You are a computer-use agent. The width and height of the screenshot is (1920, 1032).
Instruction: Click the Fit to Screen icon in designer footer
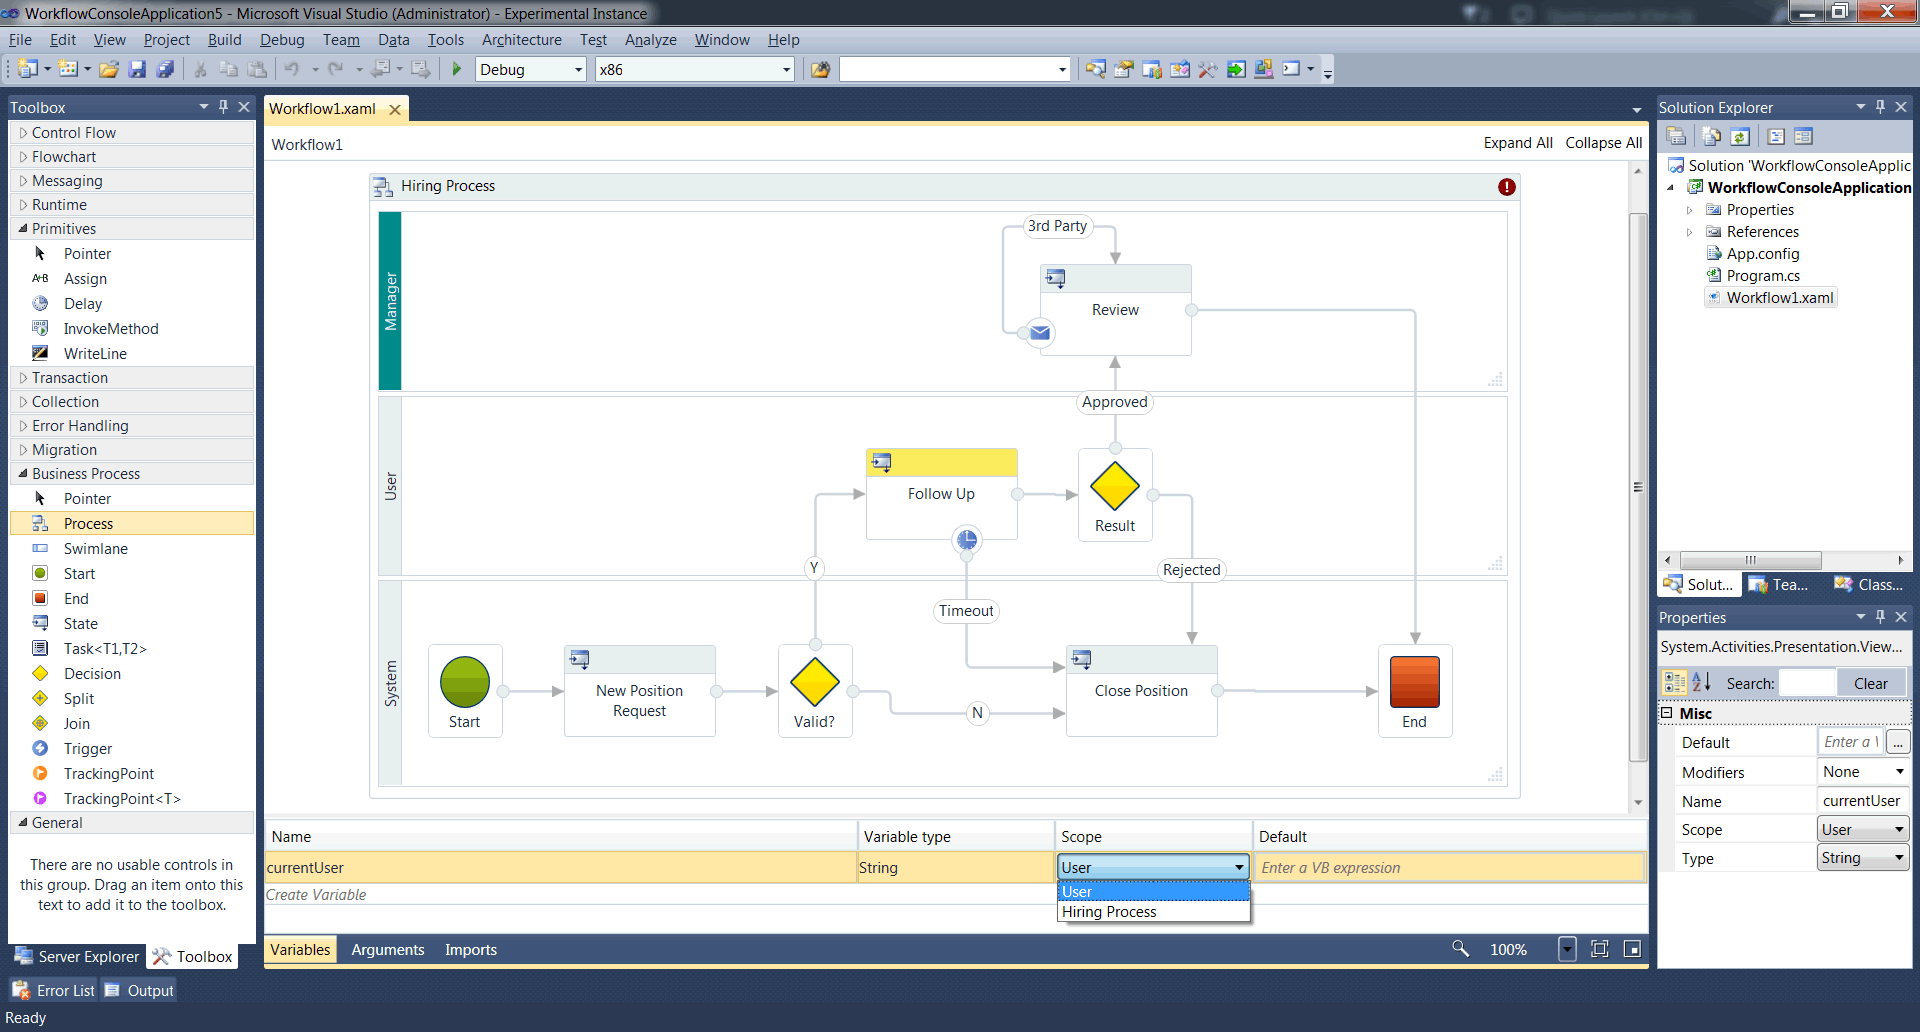pos(1600,949)
